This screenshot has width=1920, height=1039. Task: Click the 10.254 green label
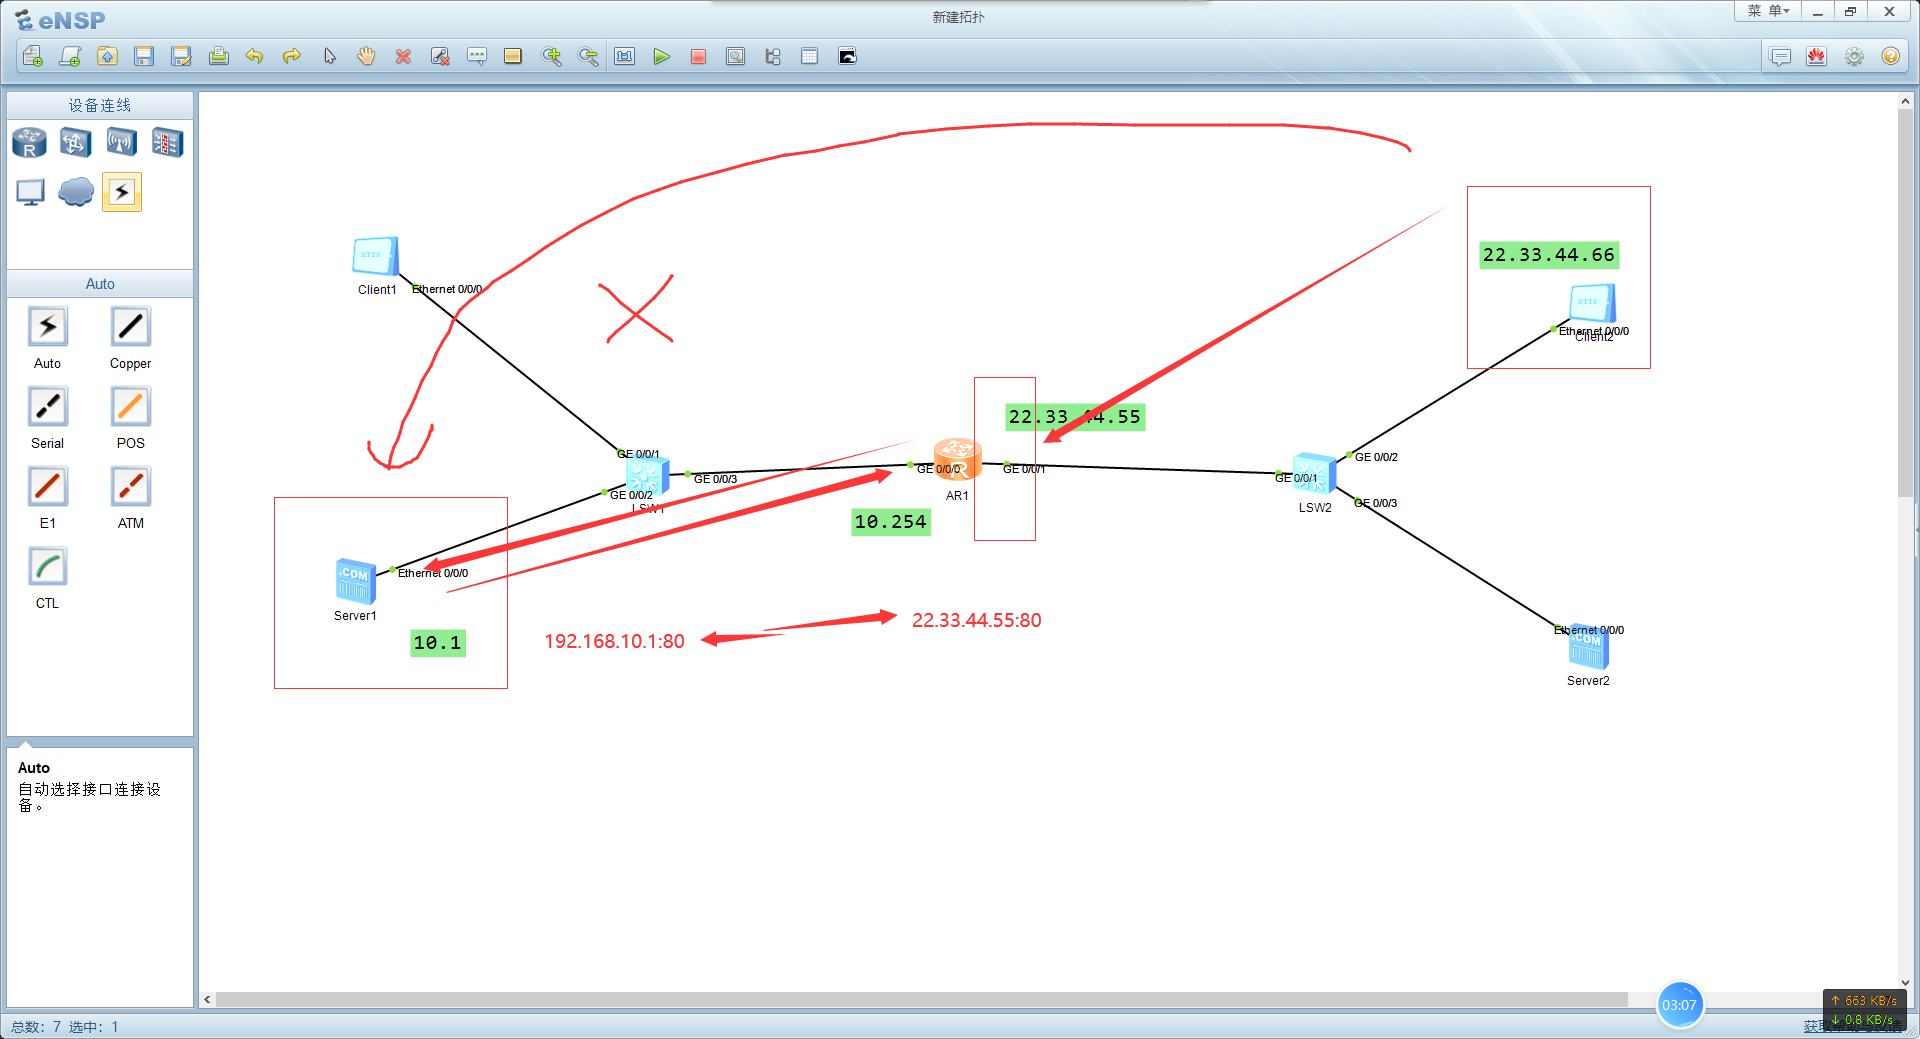point(891,522)
